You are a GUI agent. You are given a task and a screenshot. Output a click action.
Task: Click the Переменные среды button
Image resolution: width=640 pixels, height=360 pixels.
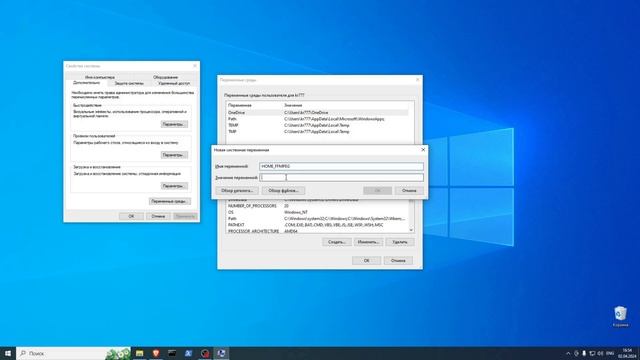(169, 202)
